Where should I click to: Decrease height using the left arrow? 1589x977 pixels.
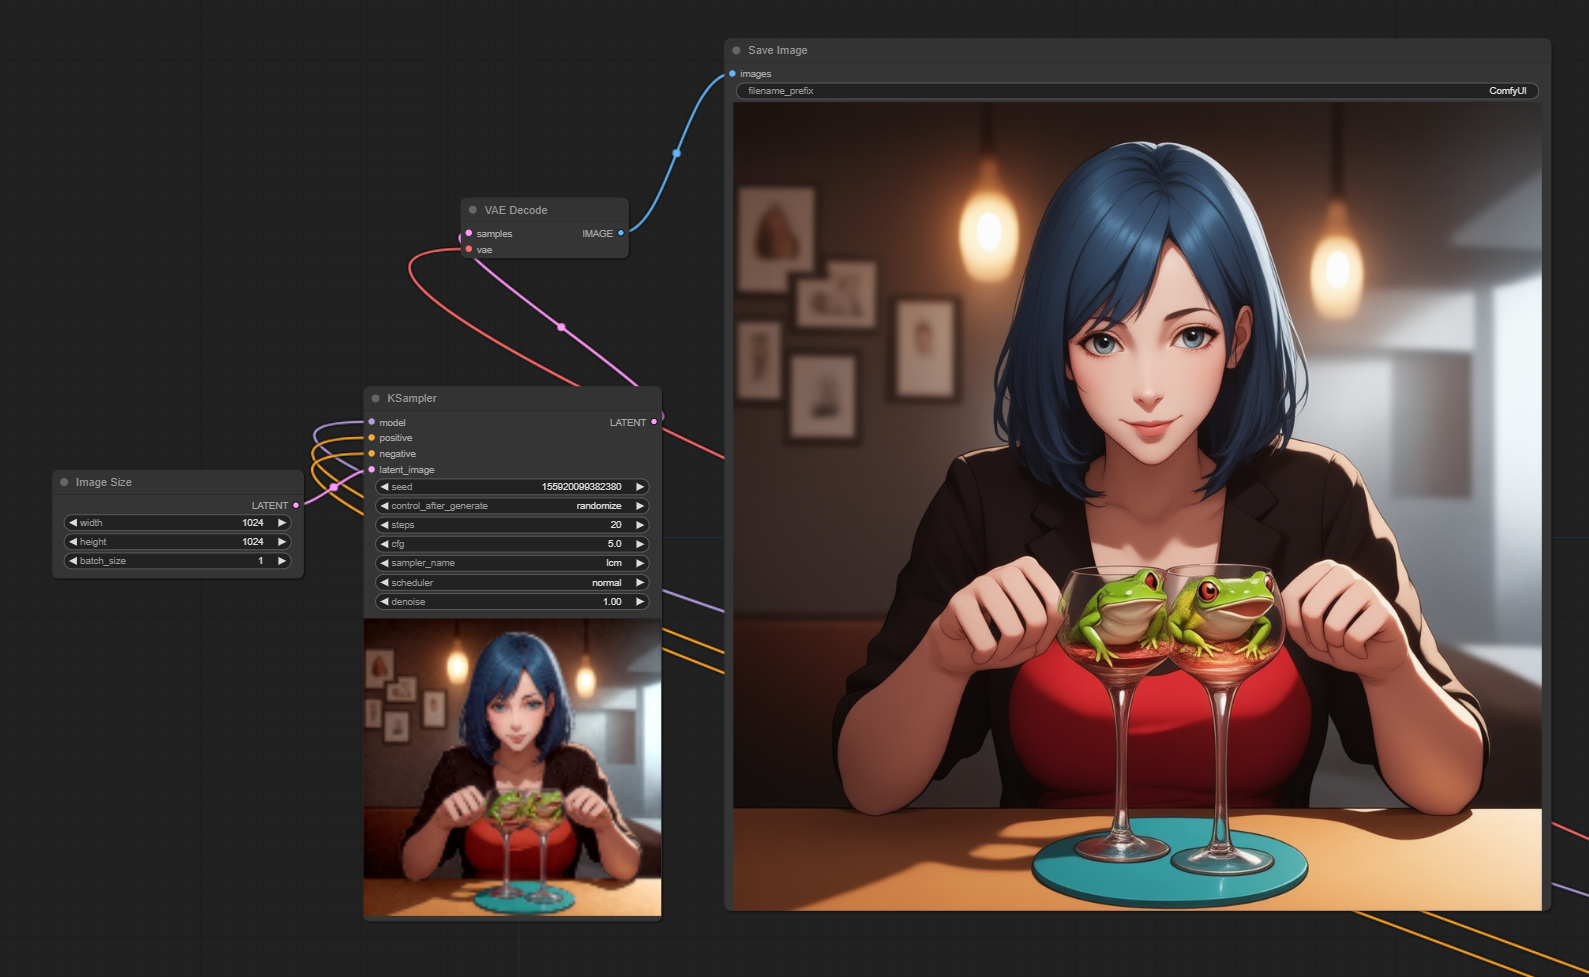point(72,542)
